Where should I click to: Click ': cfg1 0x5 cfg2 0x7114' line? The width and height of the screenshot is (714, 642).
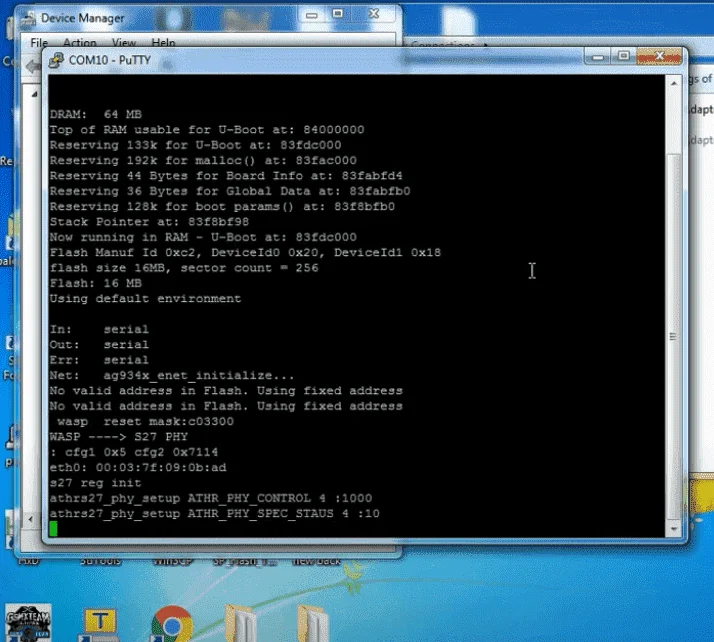click(x=134, y=452)
